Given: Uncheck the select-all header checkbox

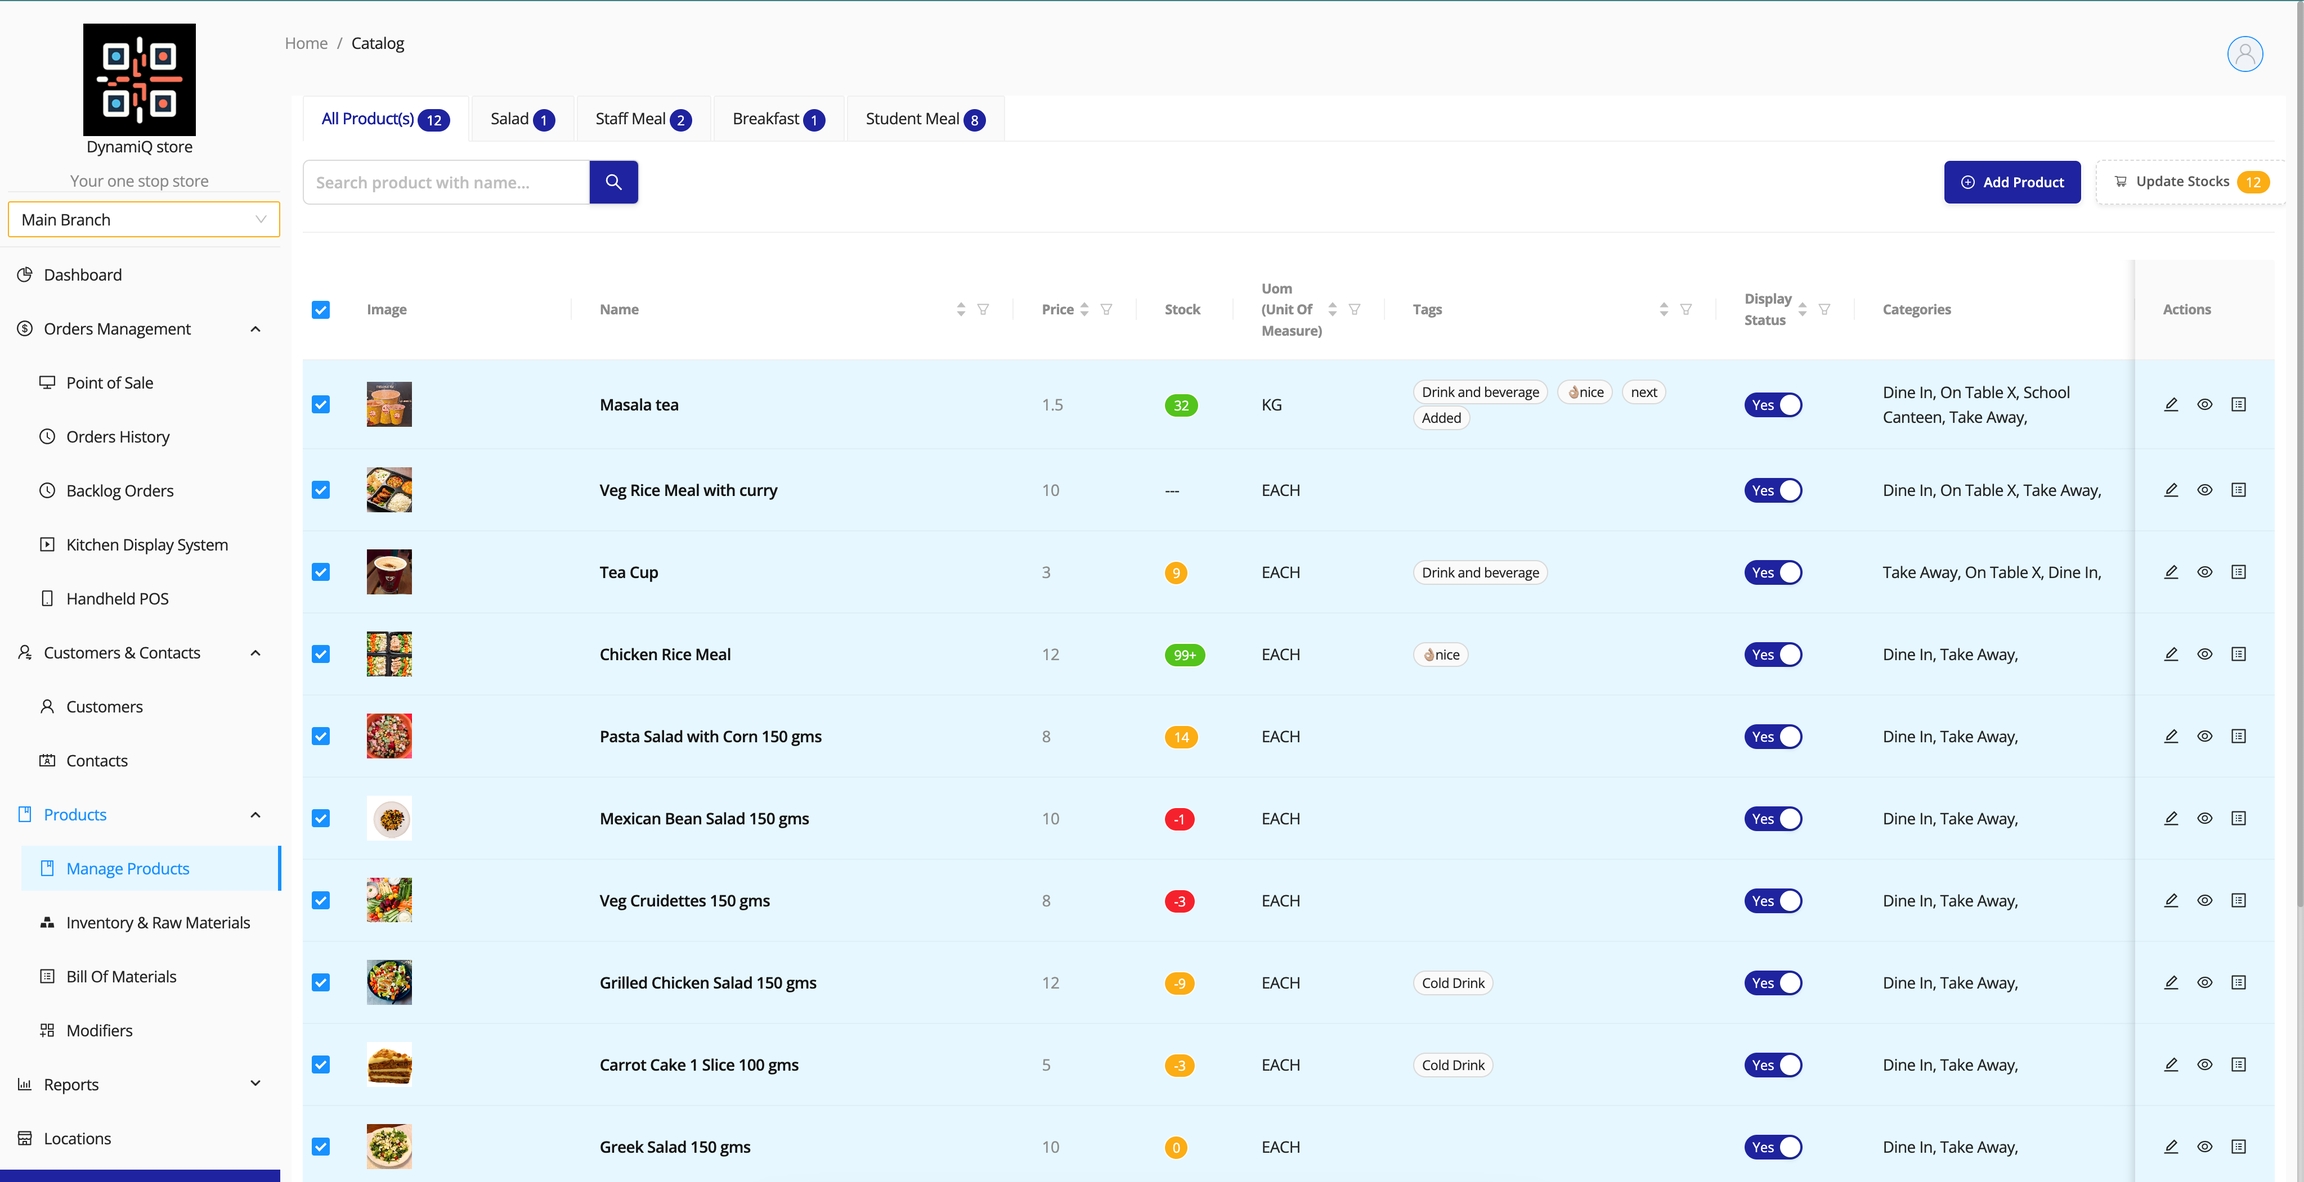Looking at the screenshot, I should pos(321,310).
